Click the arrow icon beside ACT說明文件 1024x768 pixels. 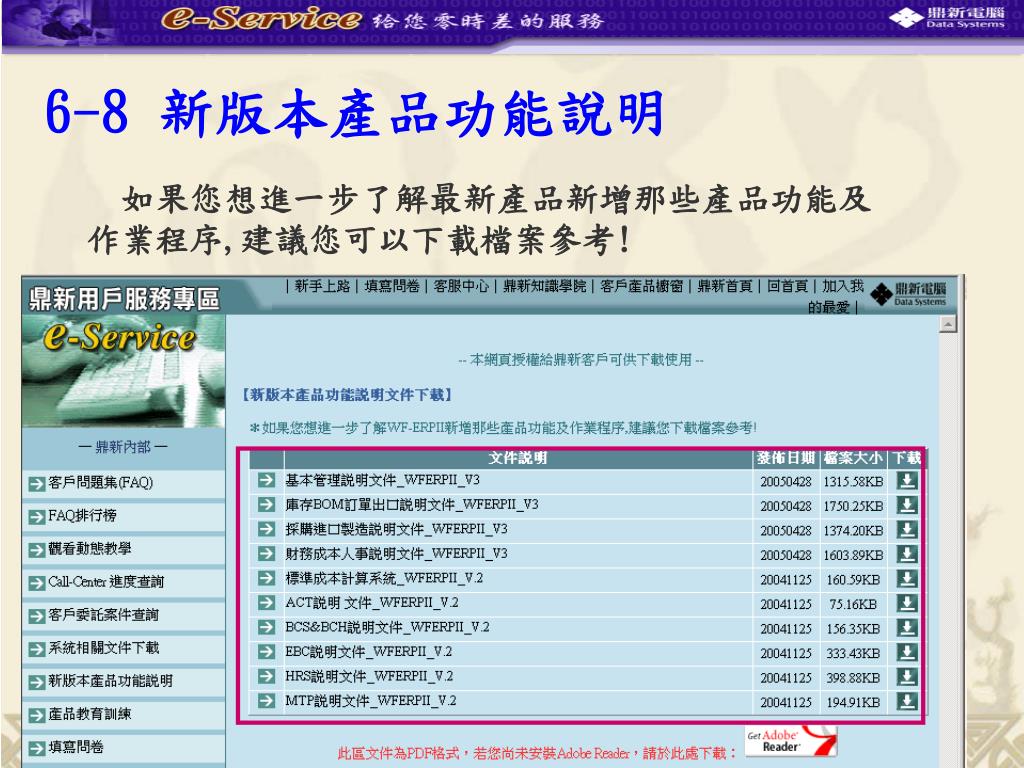(x=266, y=603)
